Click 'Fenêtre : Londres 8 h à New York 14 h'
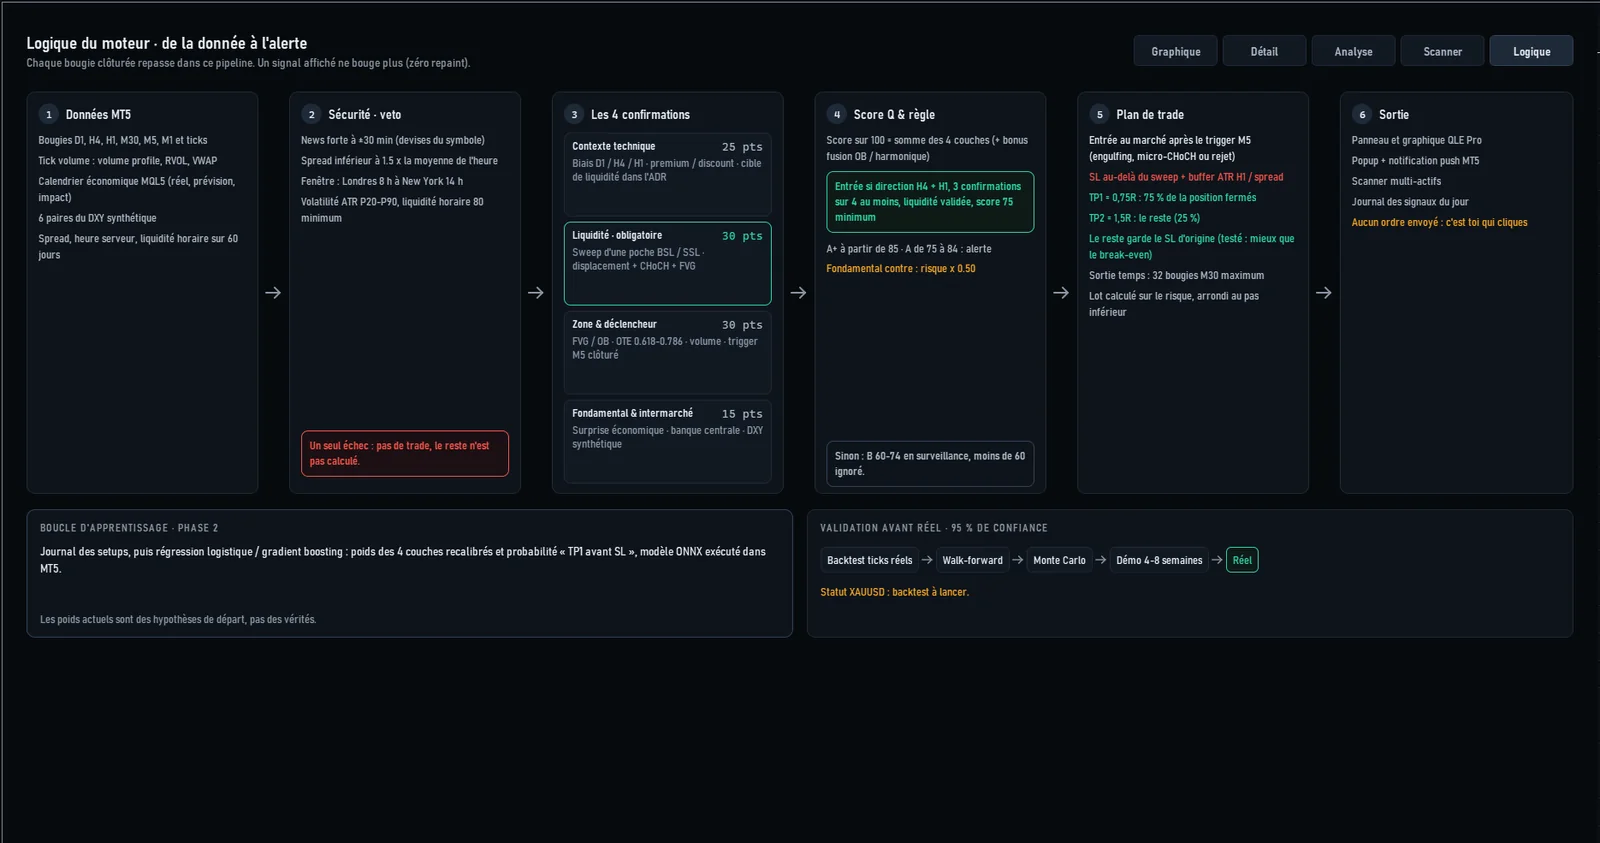 [382, 181]
